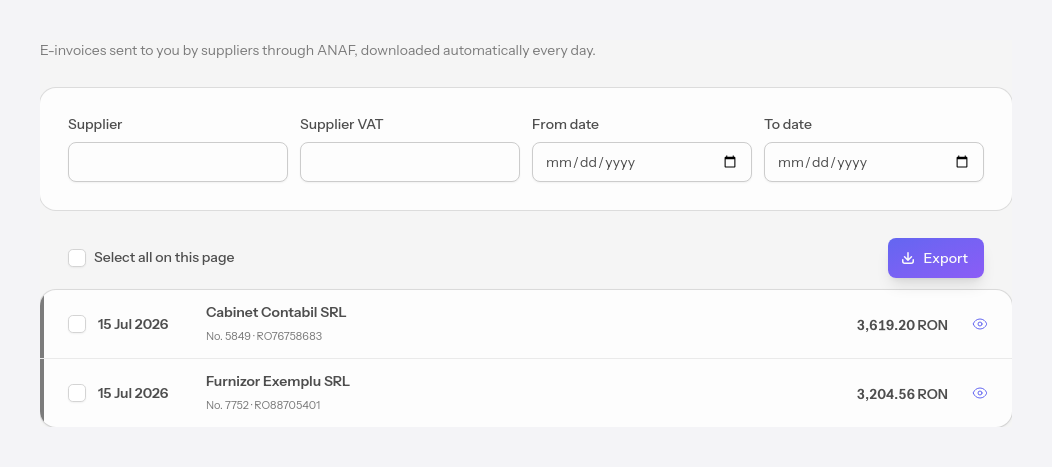Image resolution: width=1052 pixels, height=467 pixels.
Task: Check the Cabinet Contabil SRL invoice row
Action: tap(77, 324)
